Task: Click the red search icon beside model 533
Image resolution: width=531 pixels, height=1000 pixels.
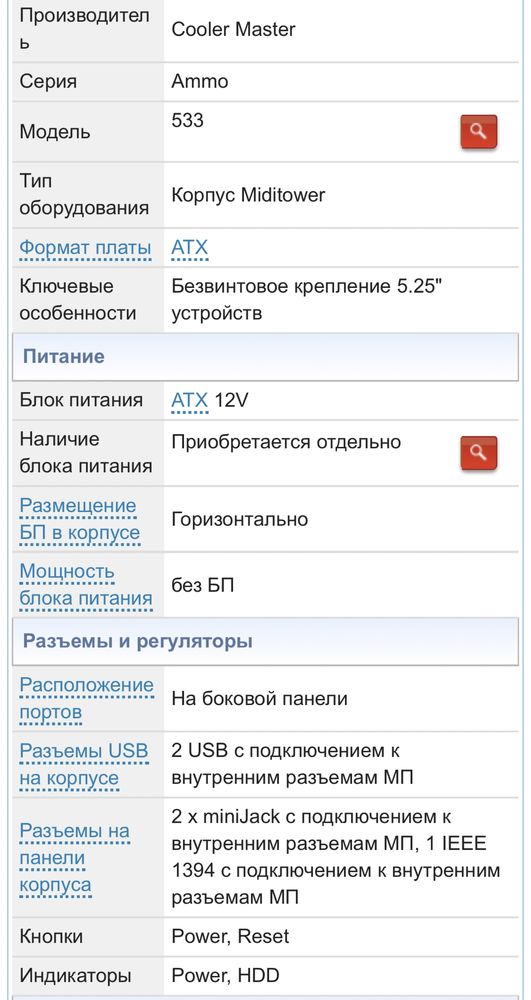Action: coord(479,131)
